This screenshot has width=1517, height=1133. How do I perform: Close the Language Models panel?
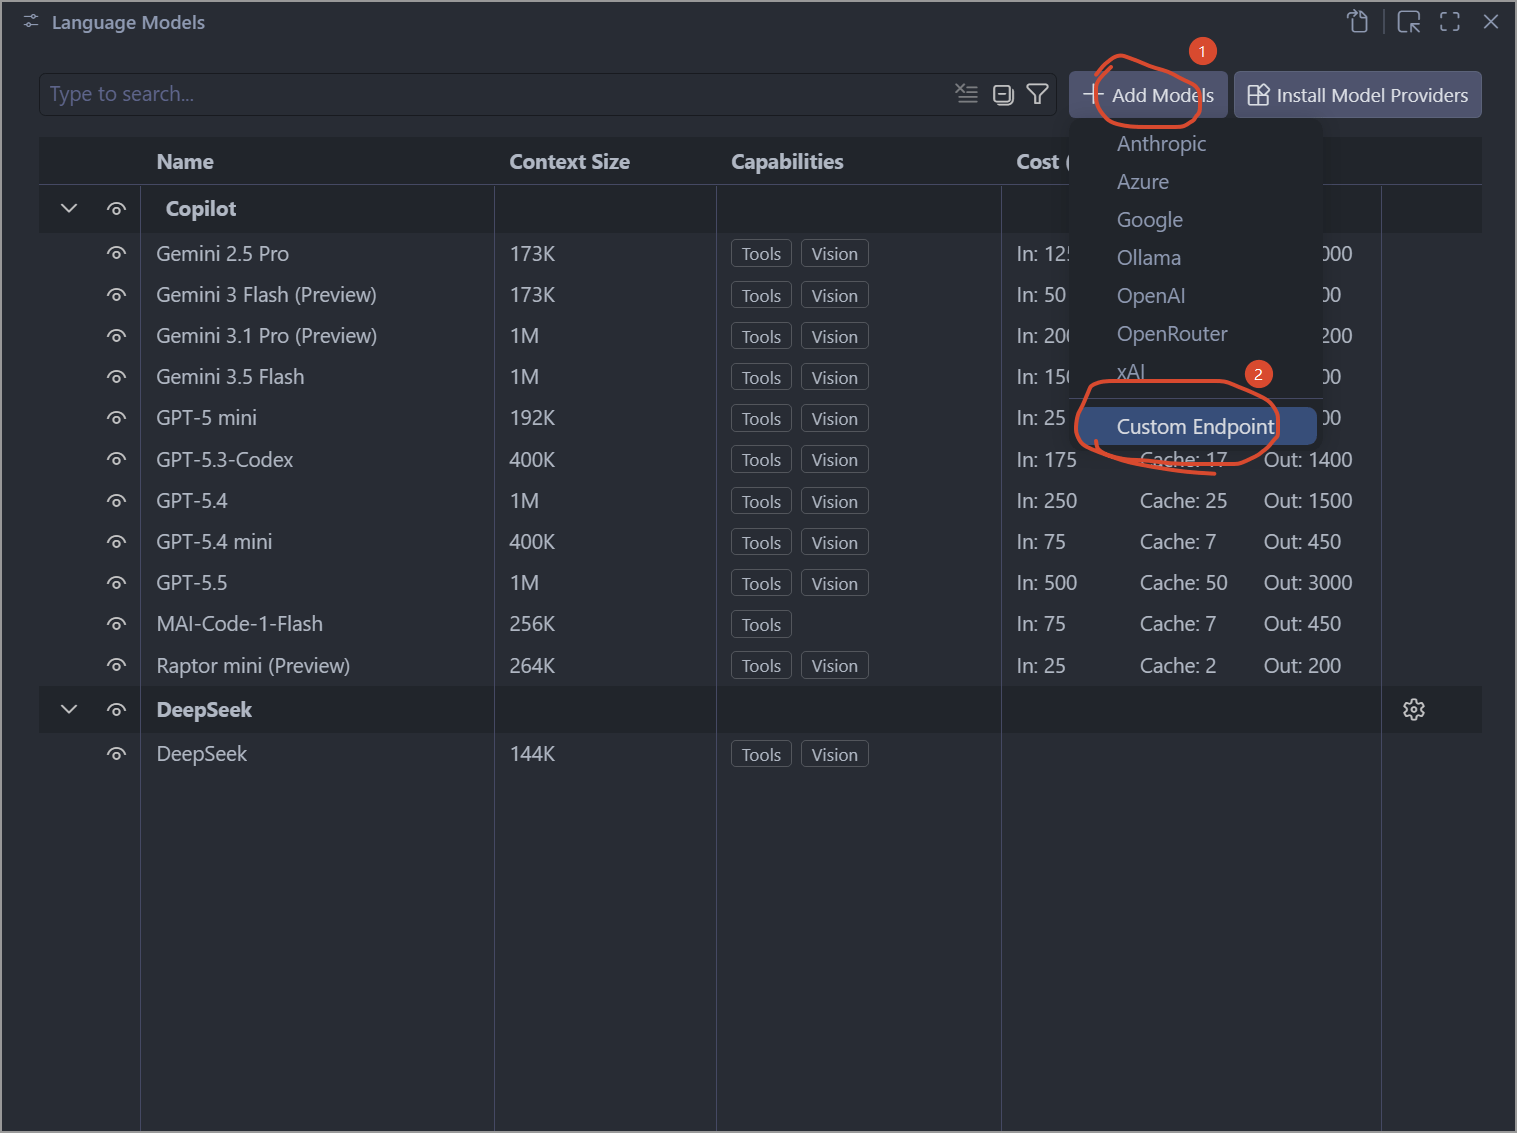click(x=1491, y=22)
